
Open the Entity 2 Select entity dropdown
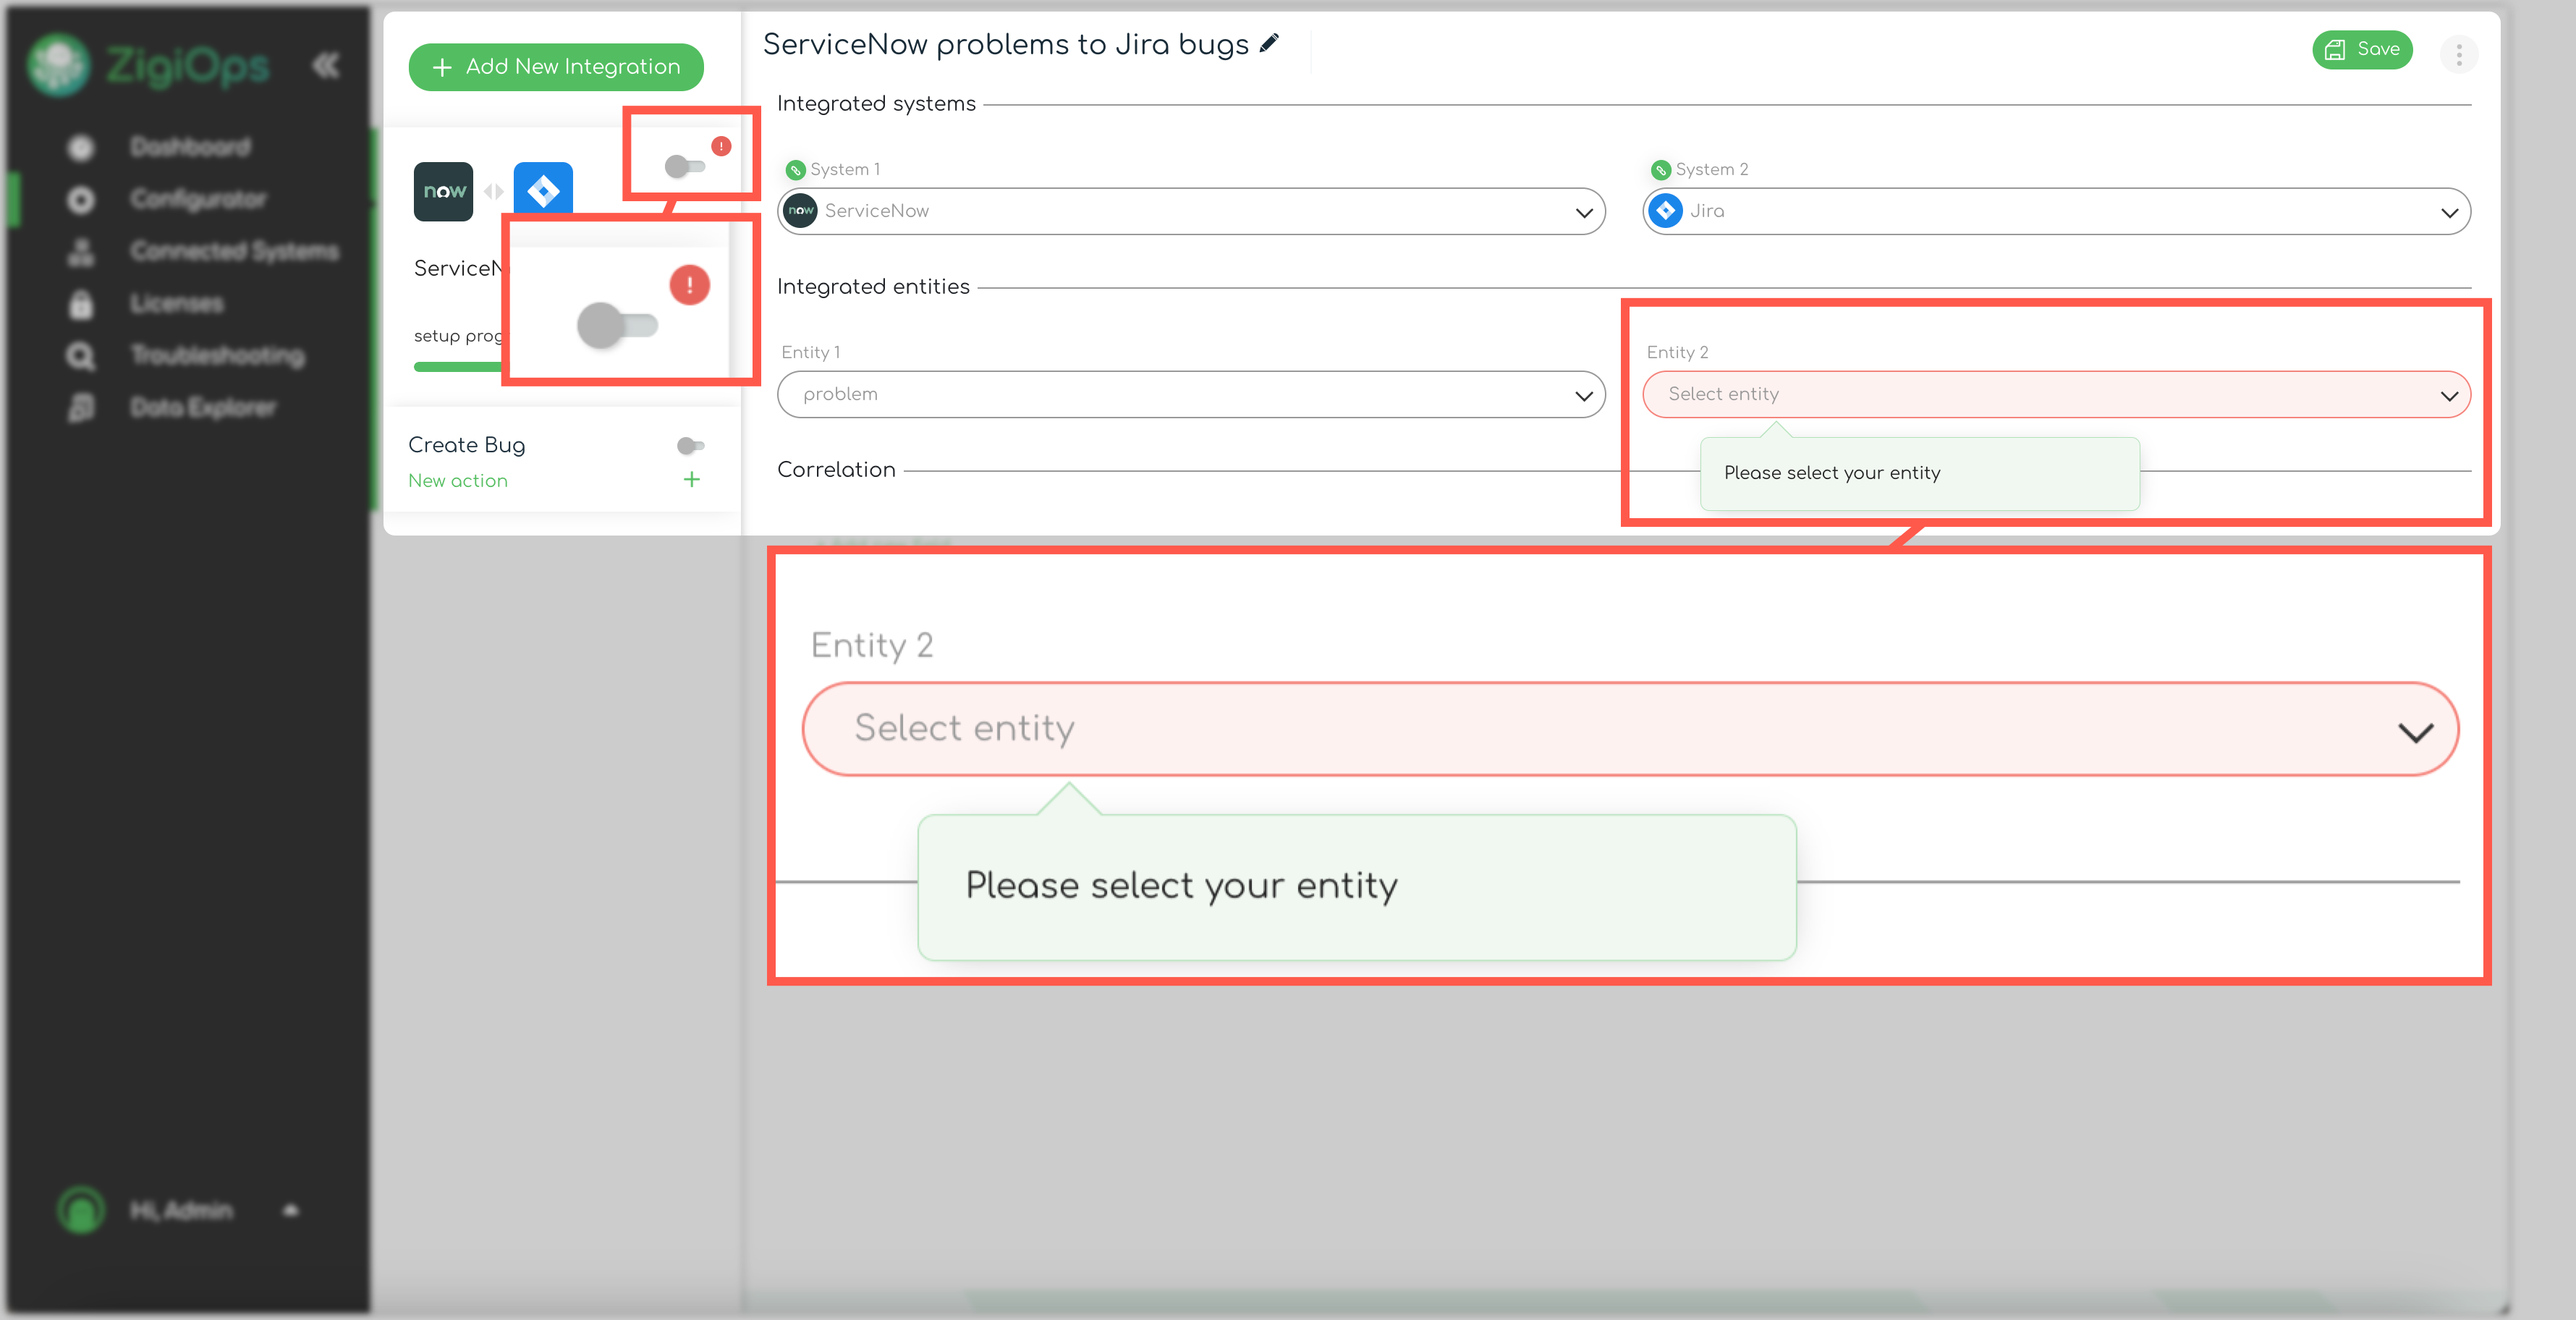tap(2056, 394)
